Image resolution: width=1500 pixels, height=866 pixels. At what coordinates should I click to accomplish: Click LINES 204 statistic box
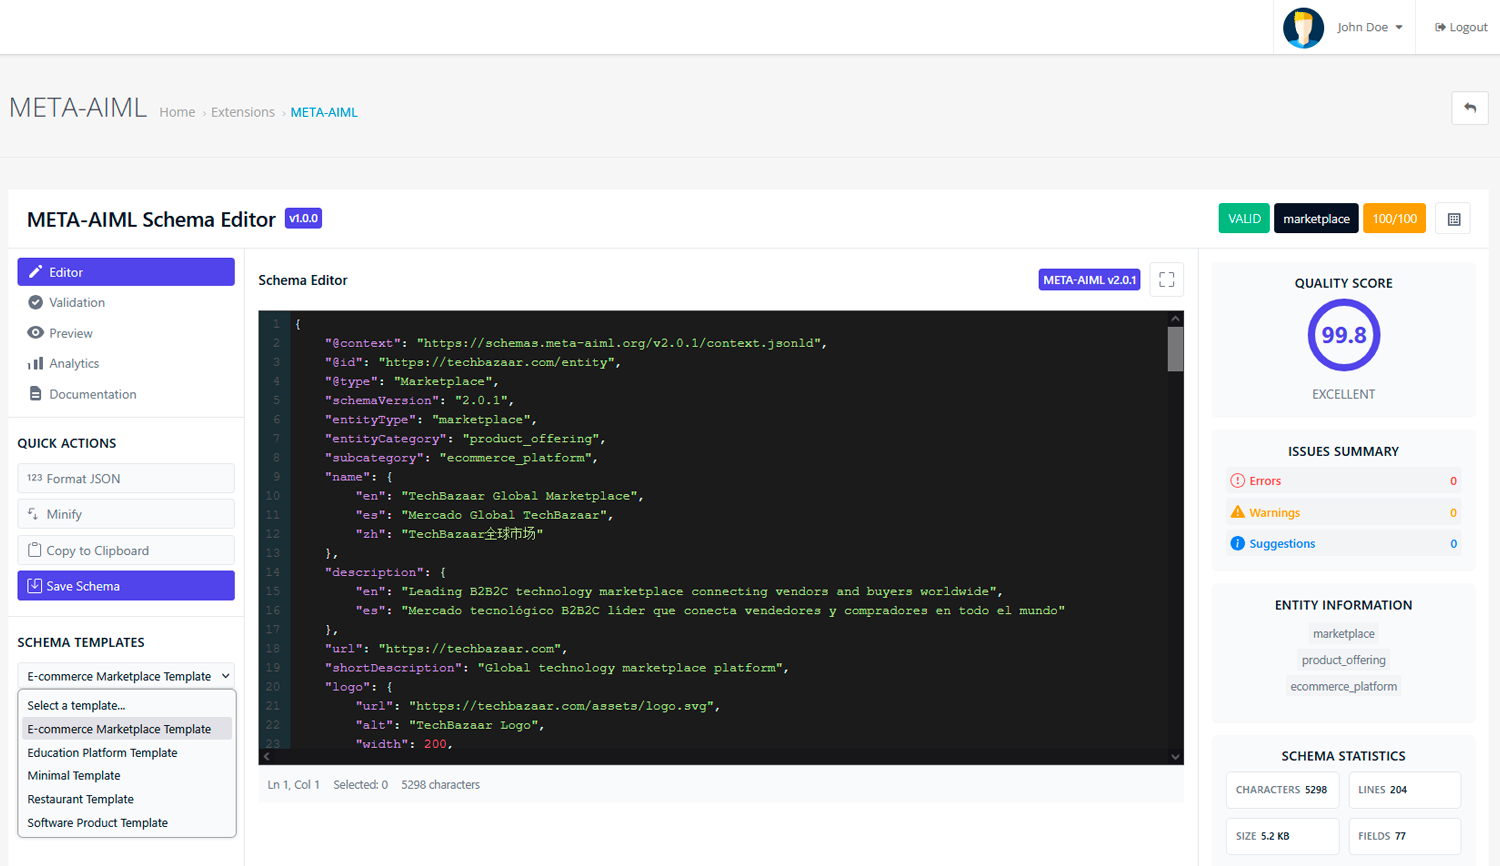coord(1404,790)
